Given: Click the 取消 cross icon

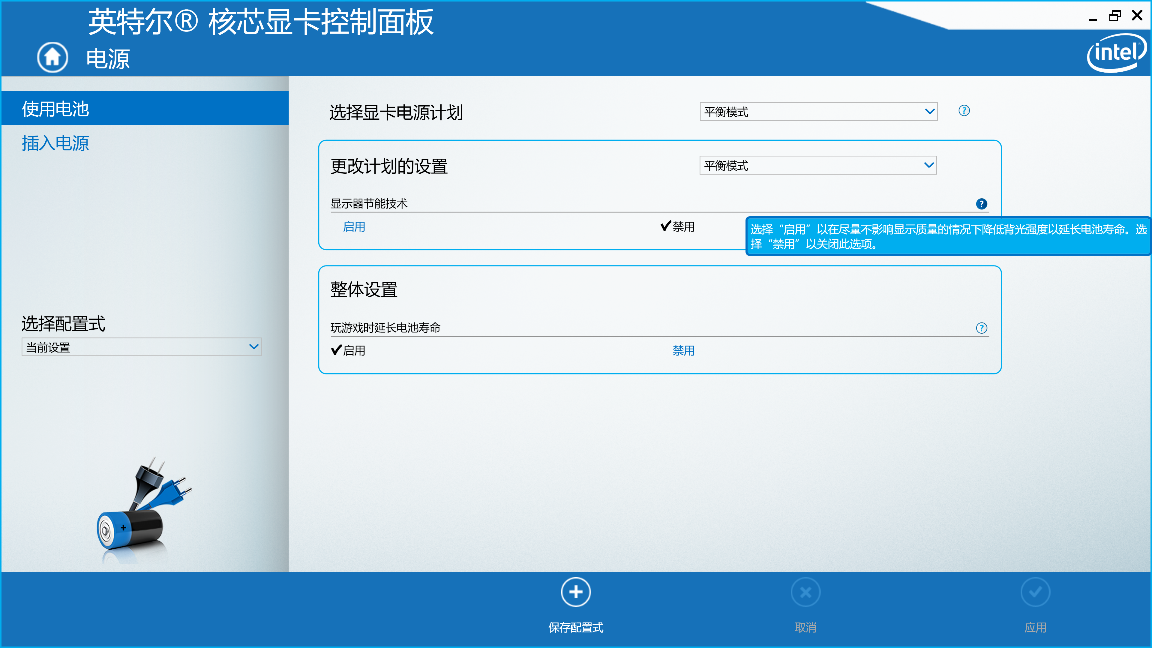Looking at the screenshot, I should click(x=805, y=592).
